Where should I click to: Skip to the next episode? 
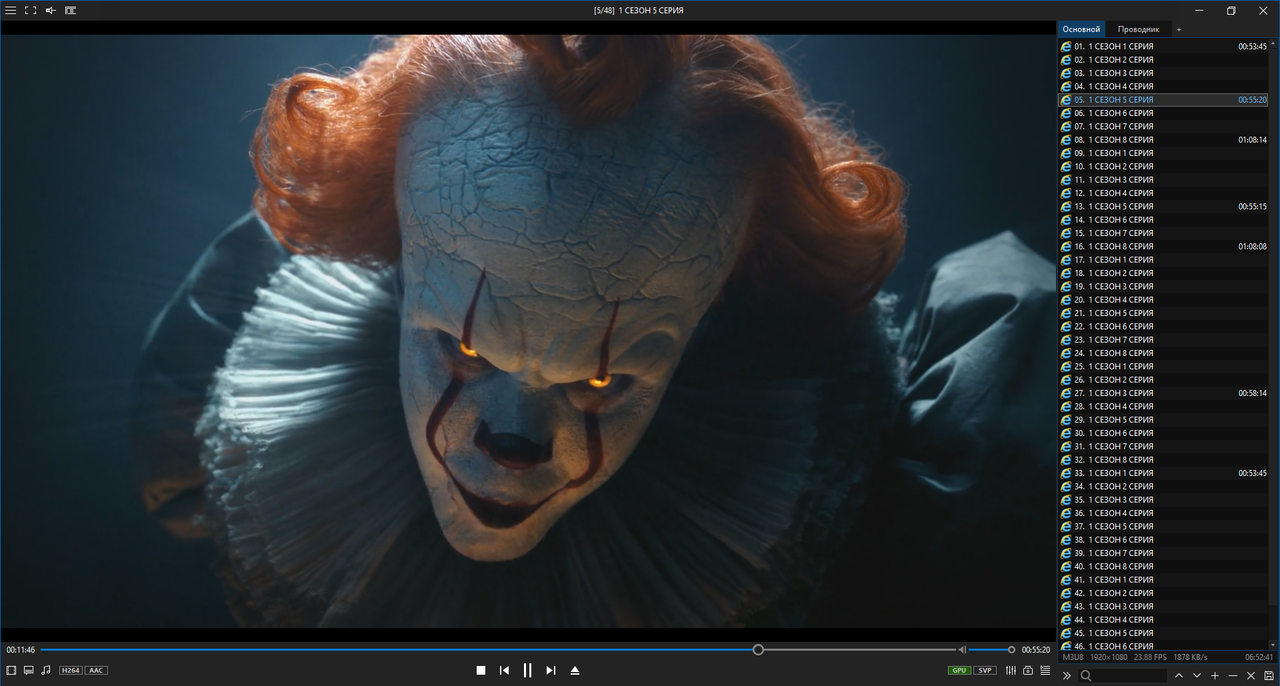pyautogui.click(x=551, y=670)
